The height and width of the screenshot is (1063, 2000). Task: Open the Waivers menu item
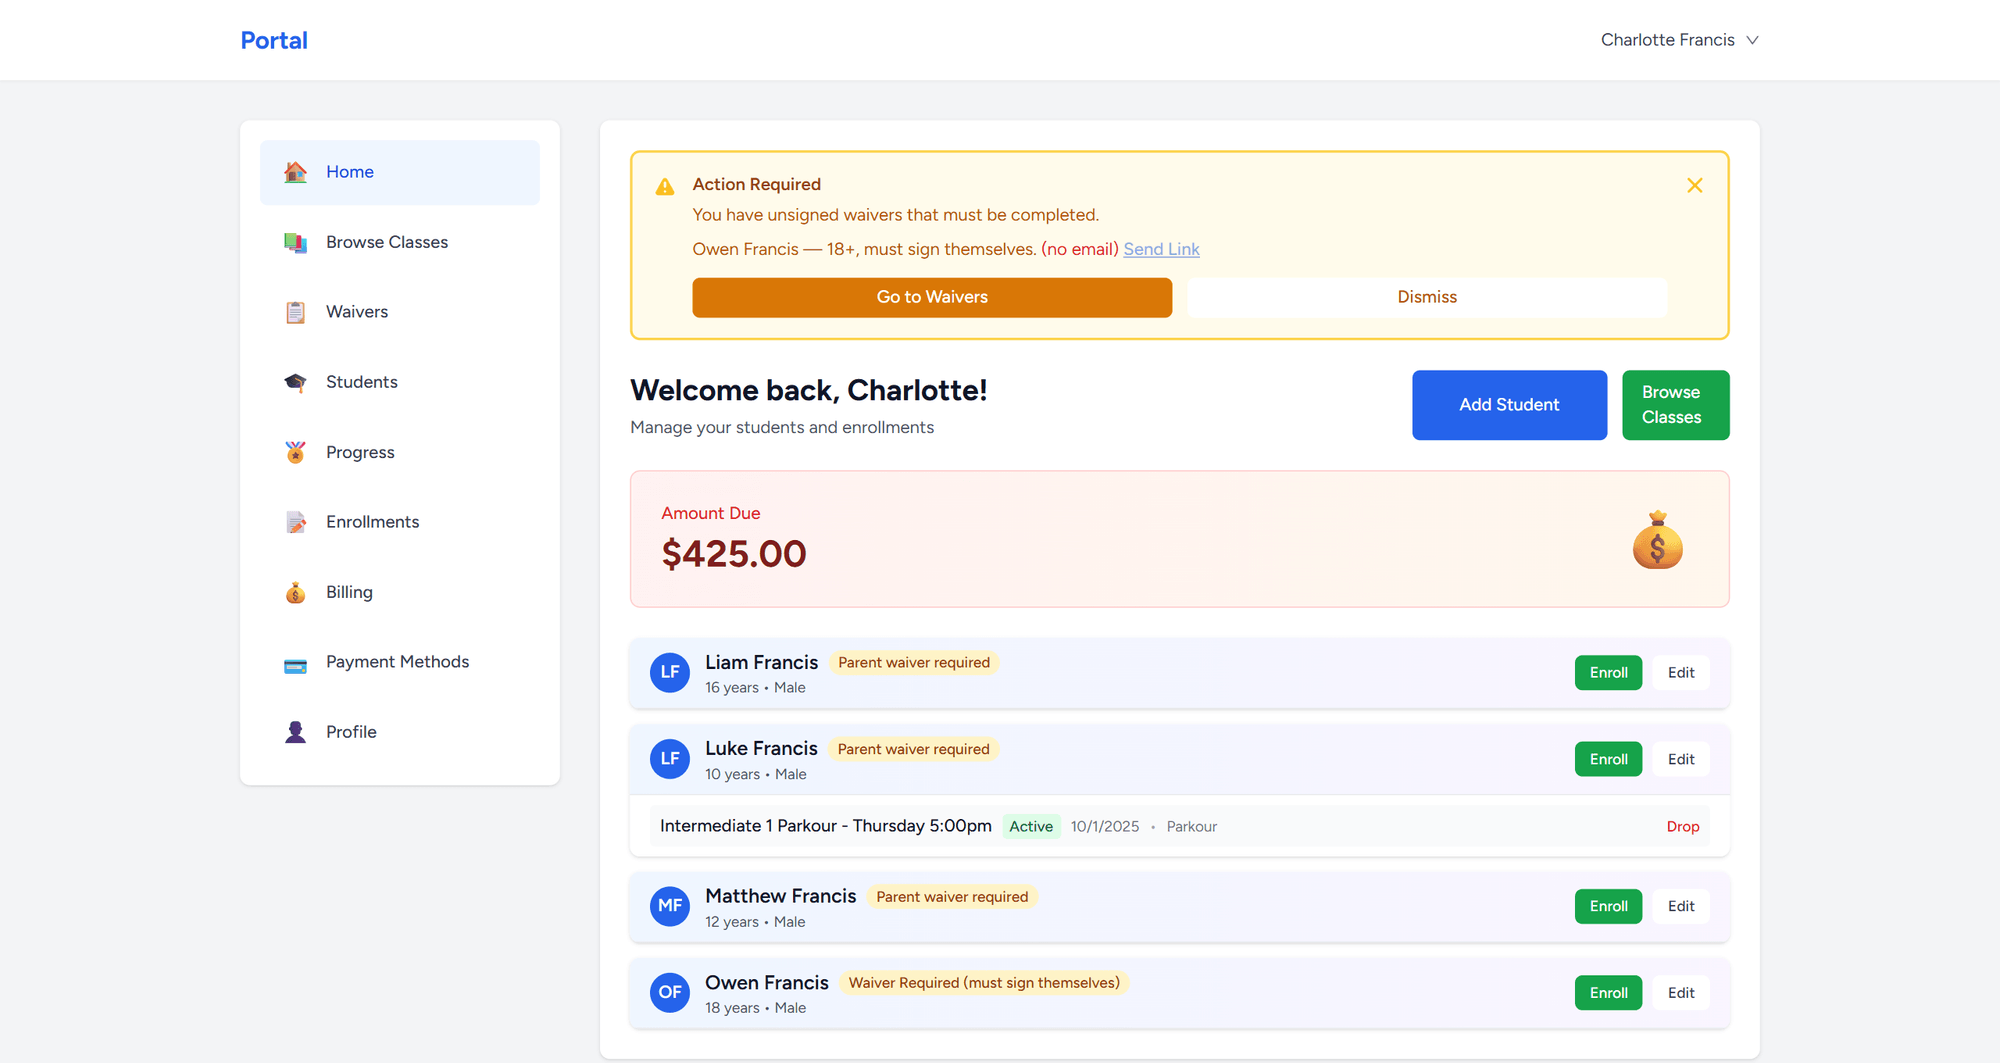(400, 312)
